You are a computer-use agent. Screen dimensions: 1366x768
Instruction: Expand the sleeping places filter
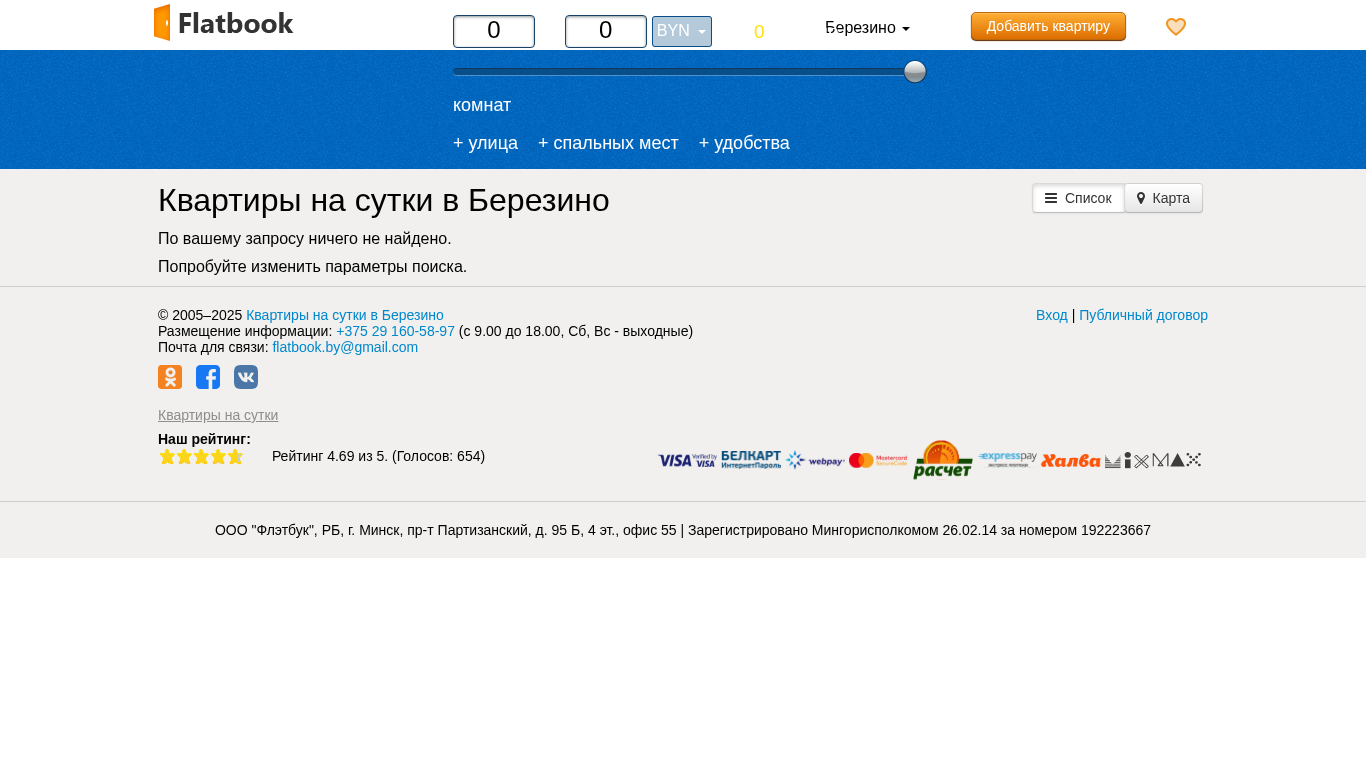pyautogui.click(x=608, y=143)
